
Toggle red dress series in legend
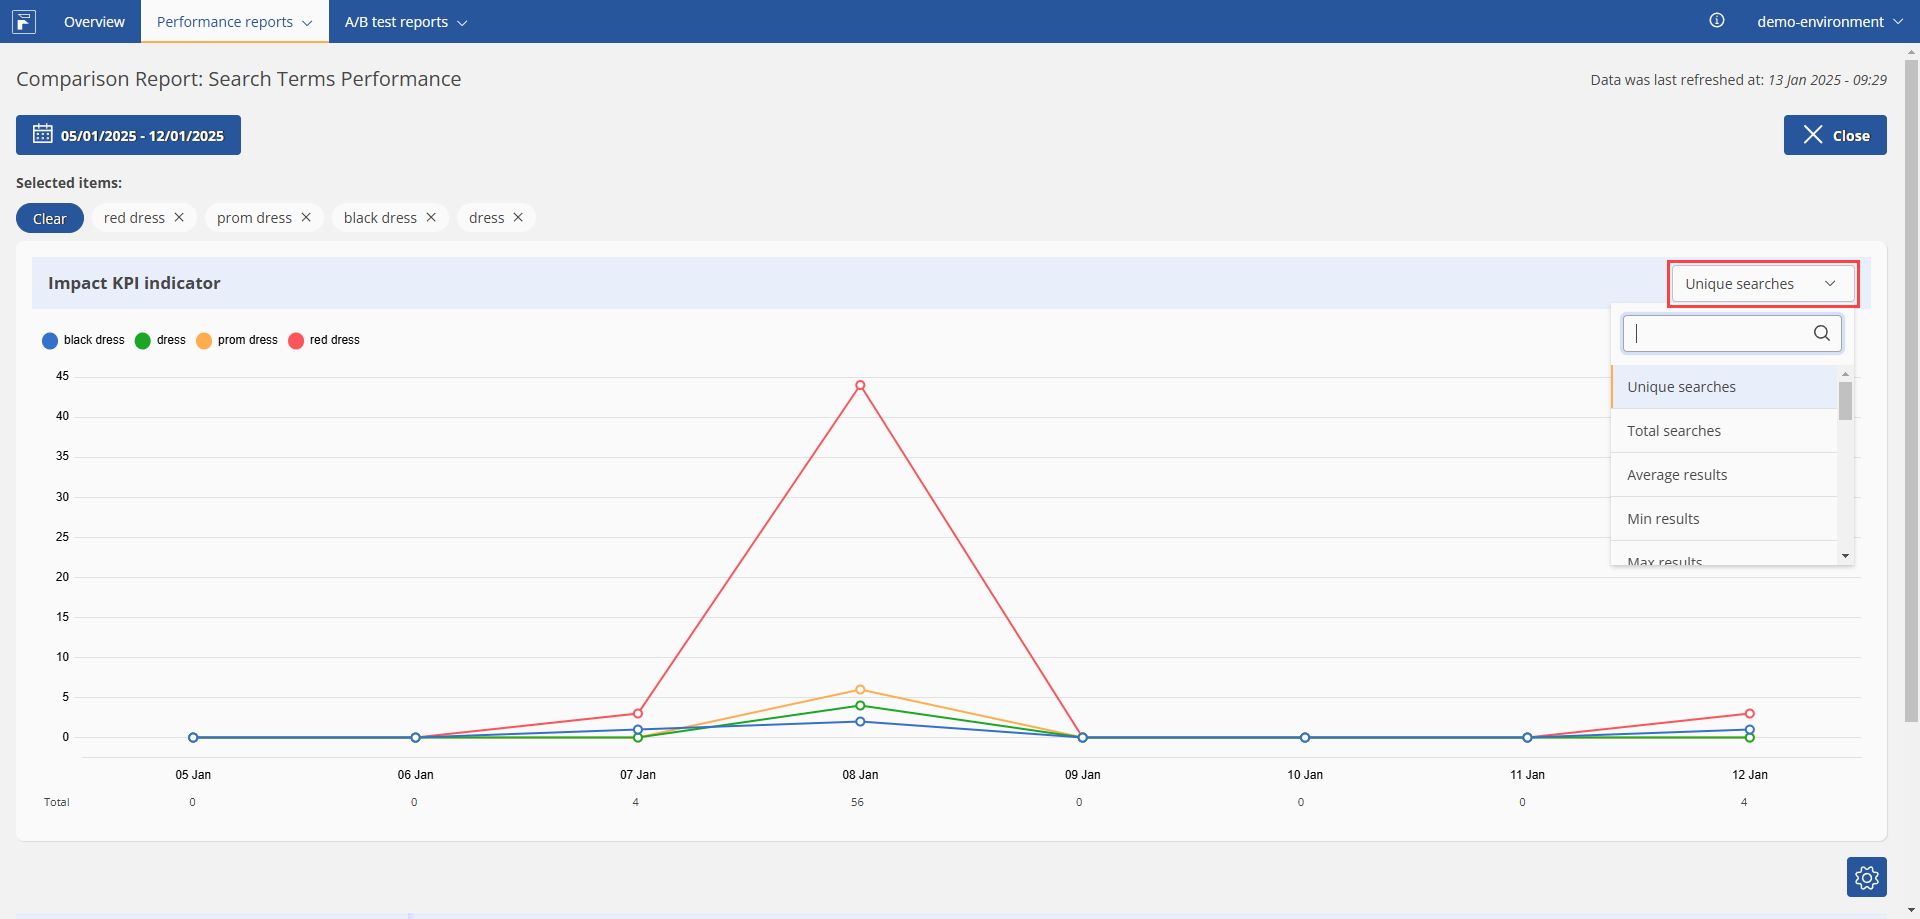click(324, 340)
